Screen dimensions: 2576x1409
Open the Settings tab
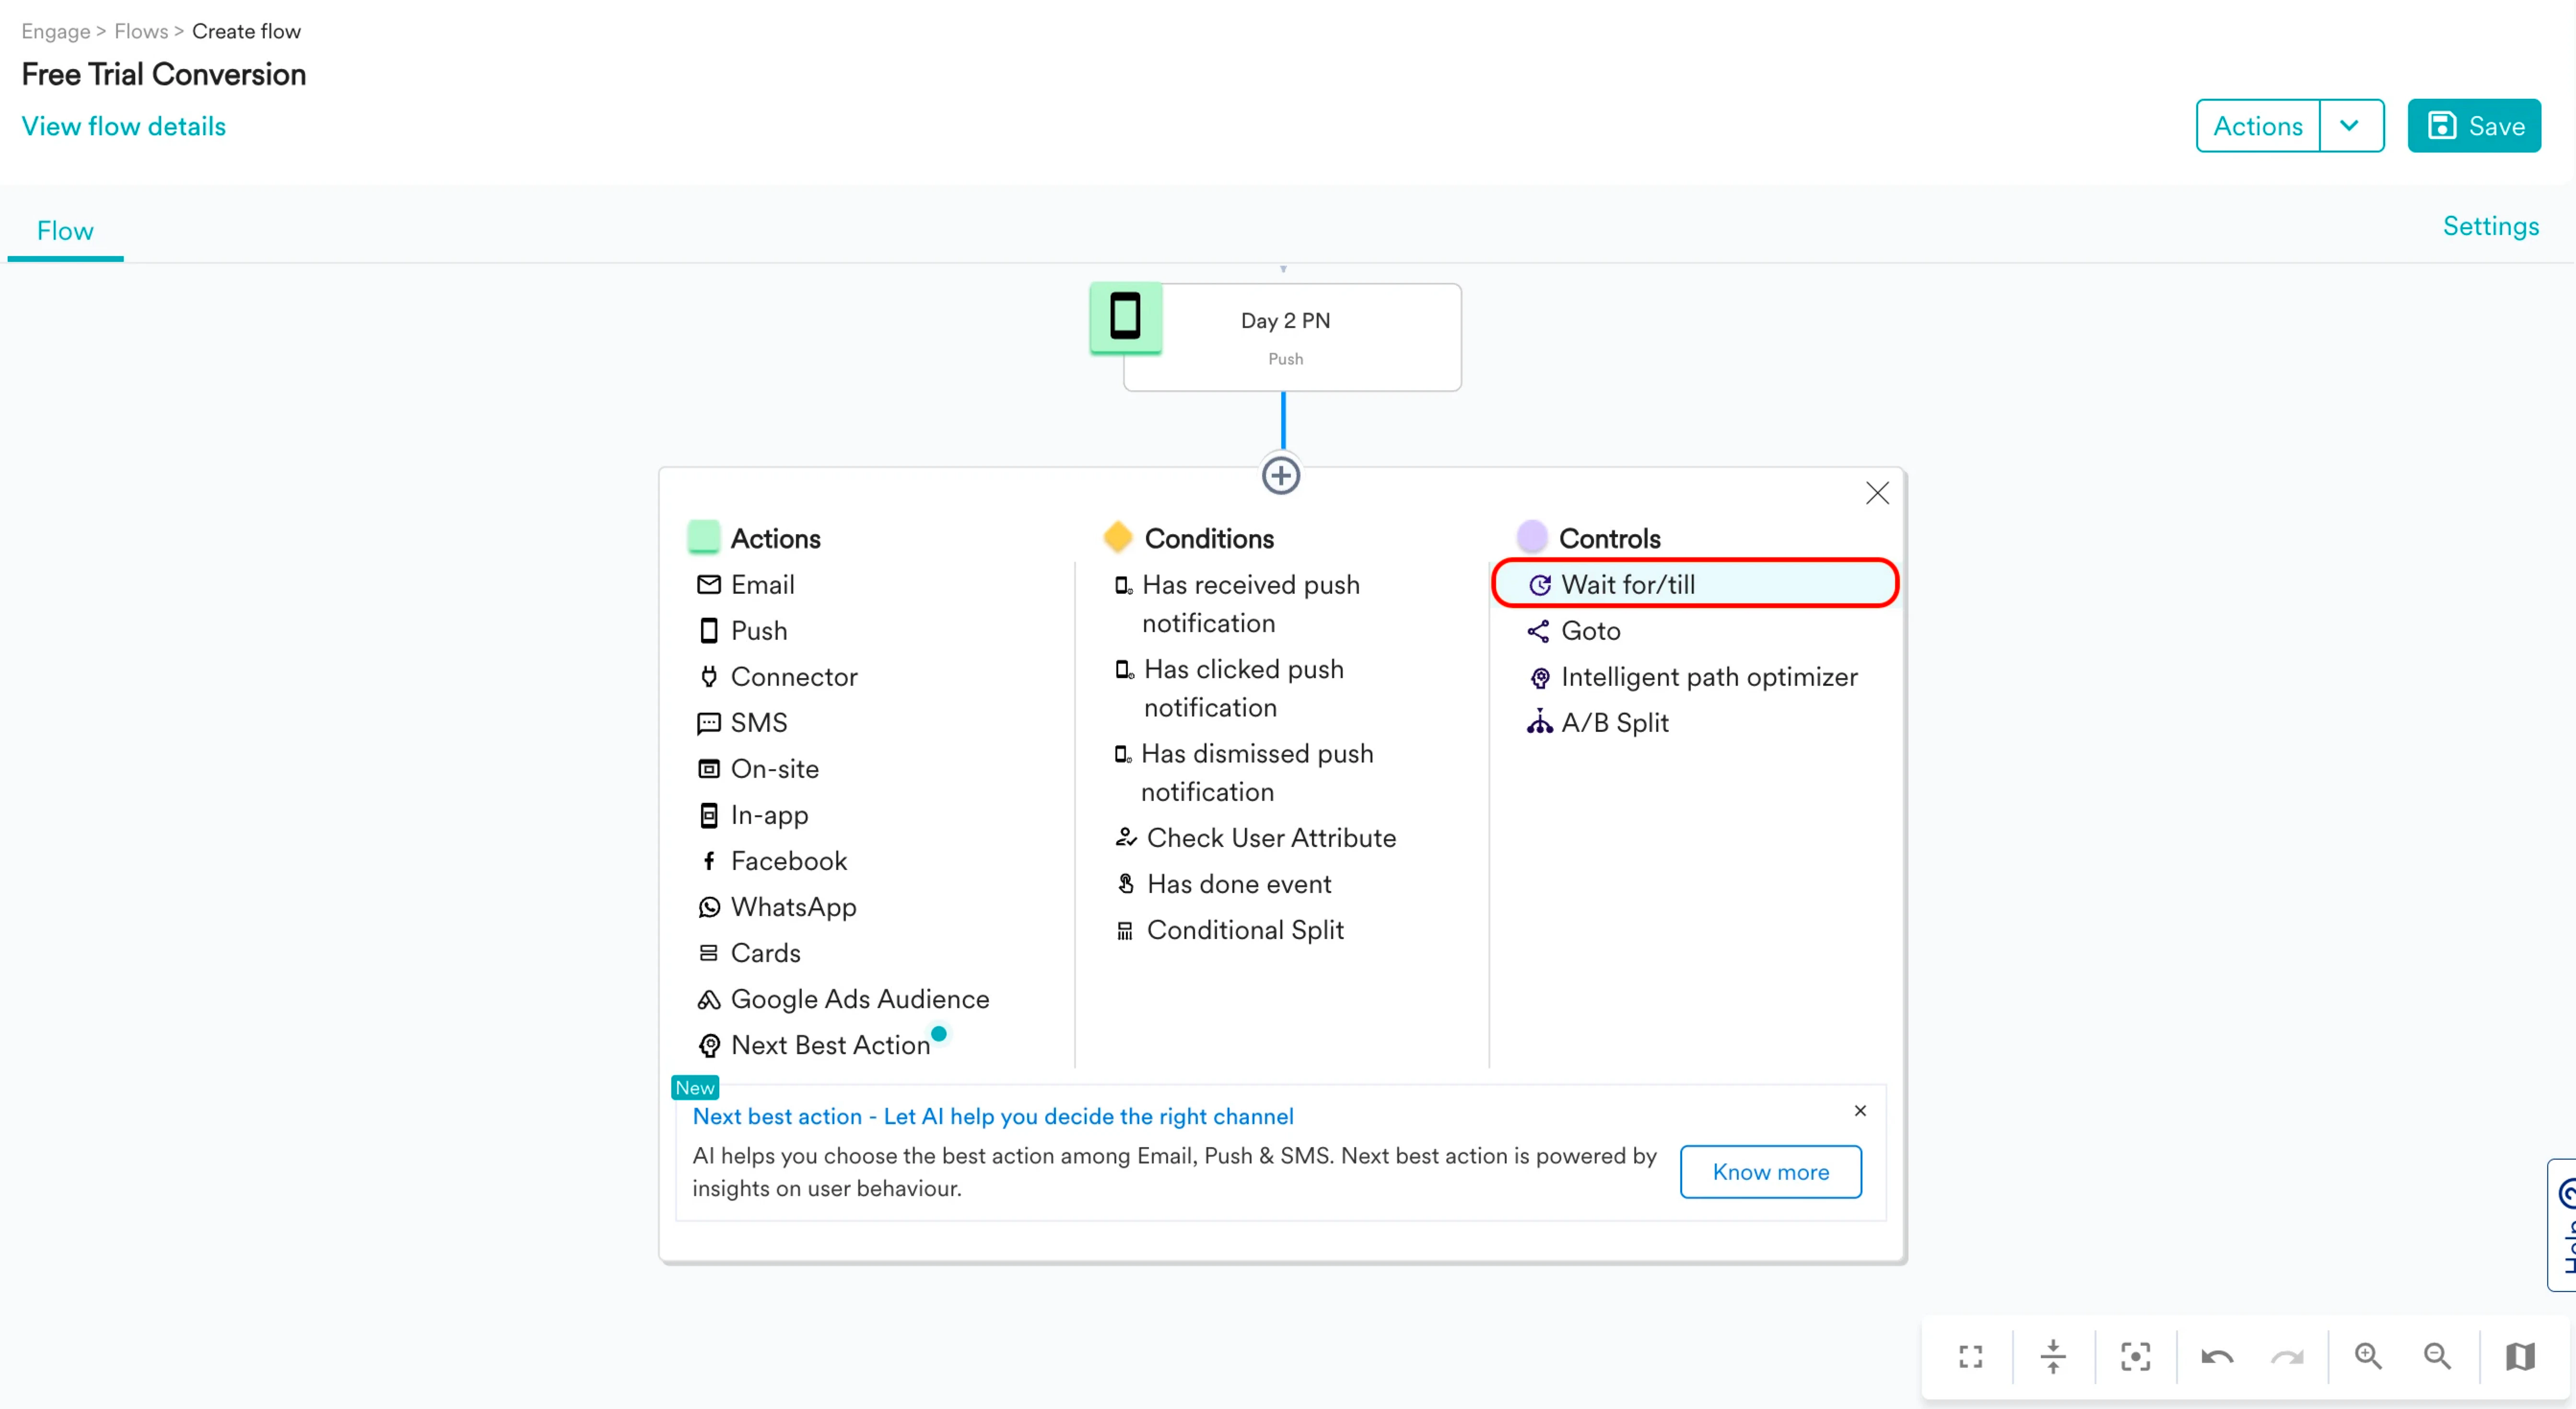pyautogui.click(x=2490, y=226)
